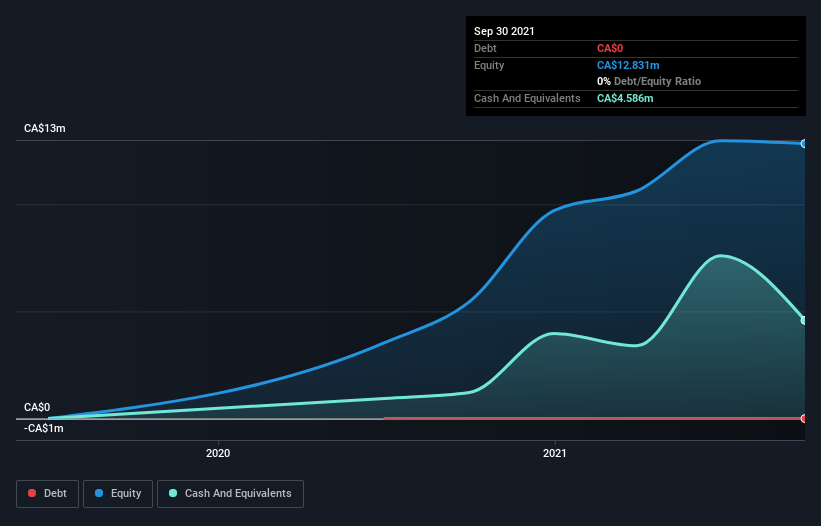Toggle the Debt series legend button
This screenshot has height=526, width=821.
(x=48, y=494)
